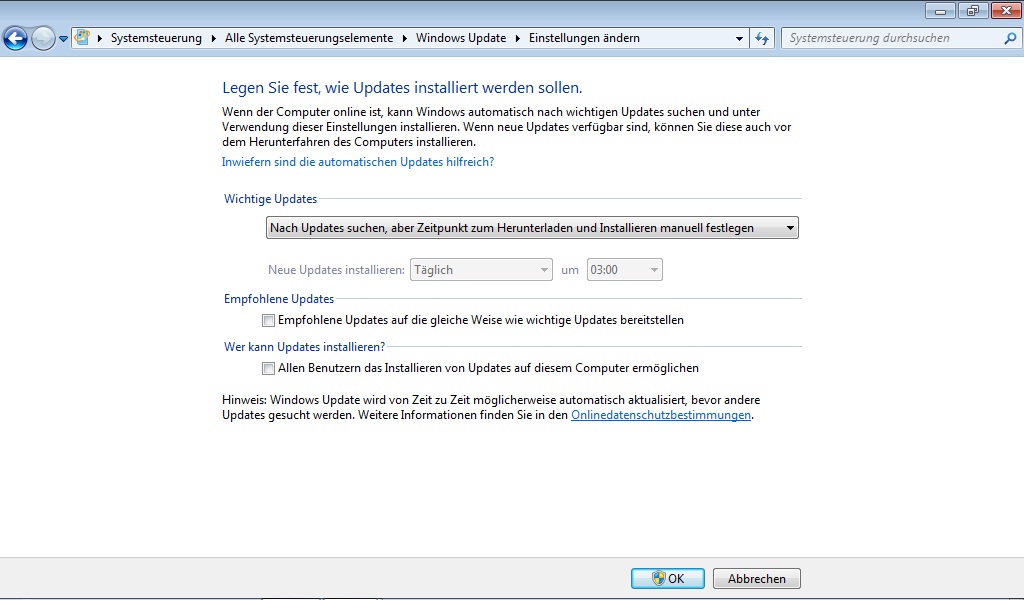This screenshot has height=600, width=1024.
Task: Click the Control Panel icon in address bar
Action: click(82, 37)
